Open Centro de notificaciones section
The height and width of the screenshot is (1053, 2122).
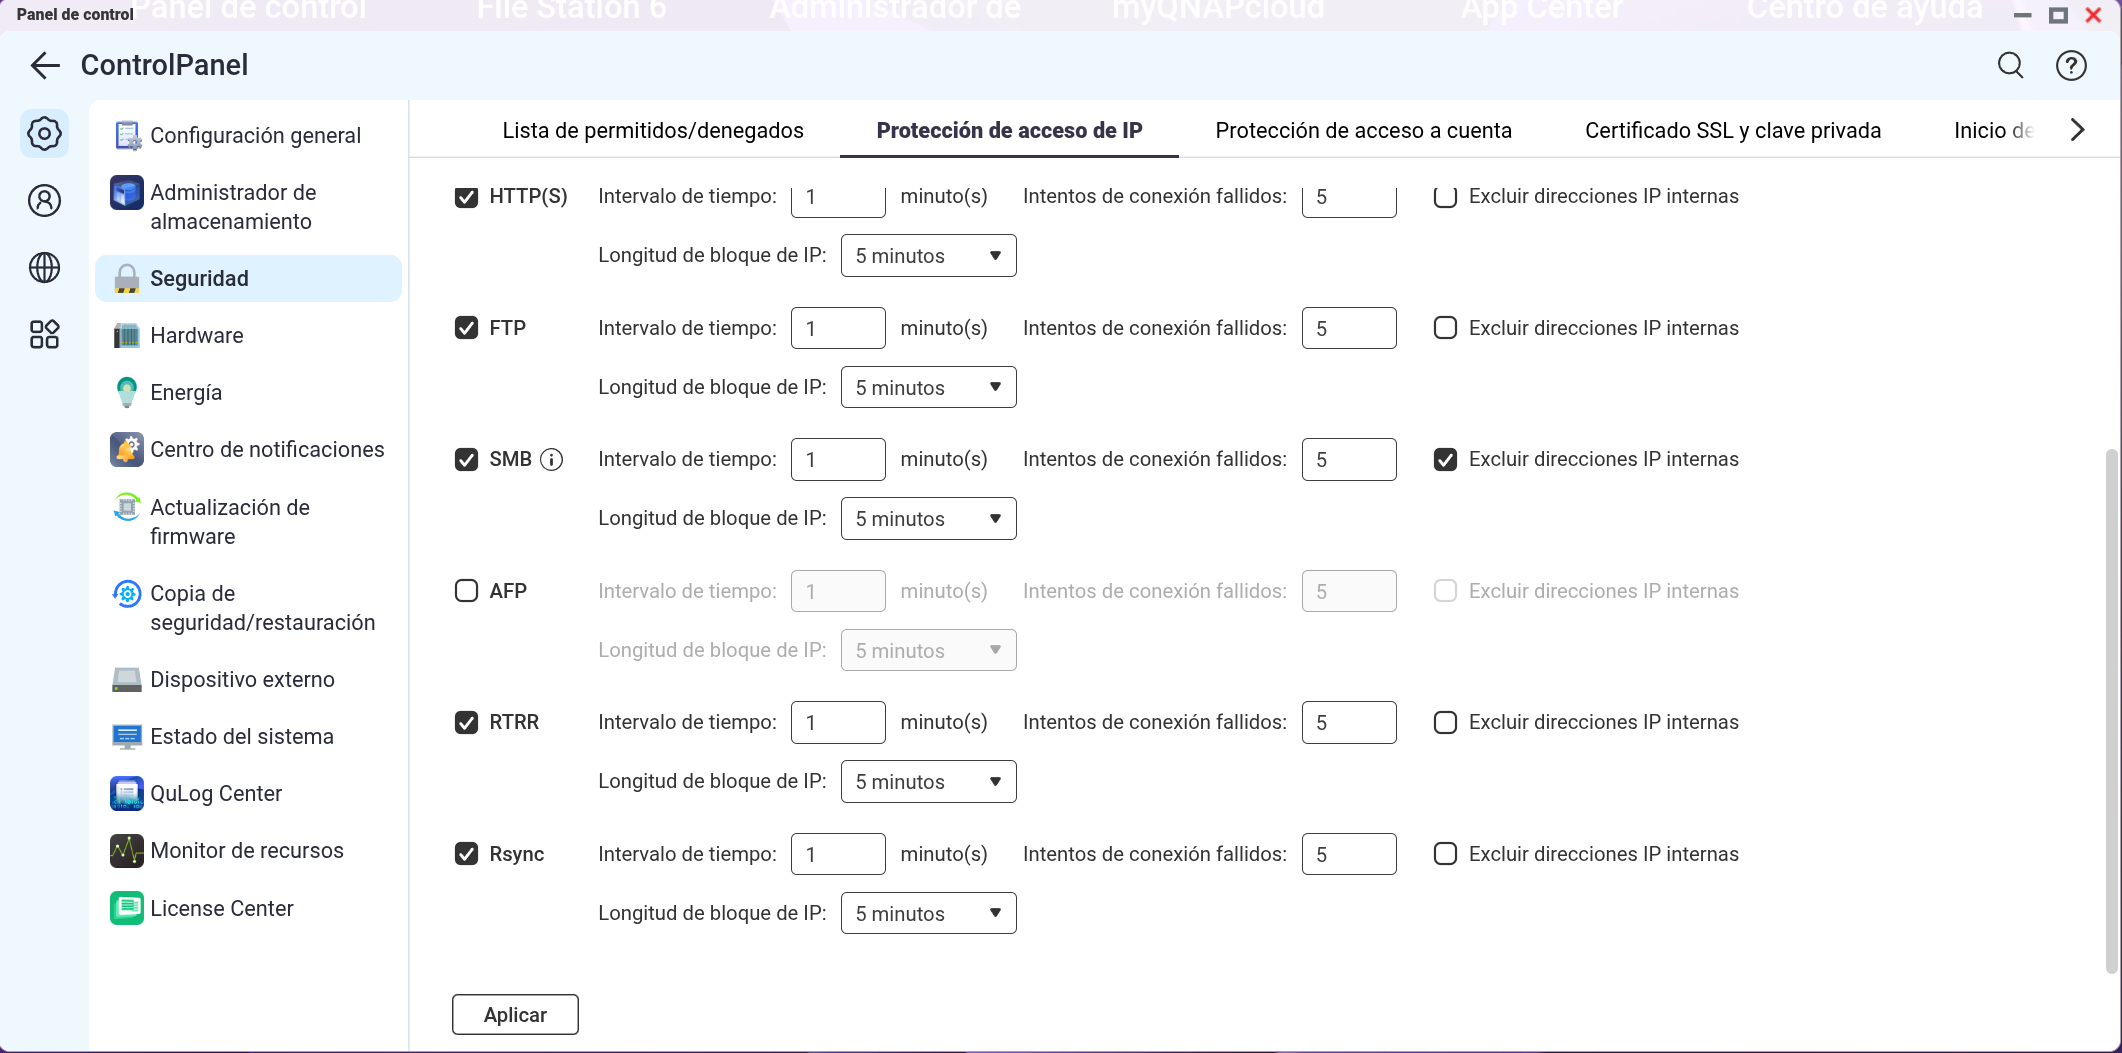(266, 450)
